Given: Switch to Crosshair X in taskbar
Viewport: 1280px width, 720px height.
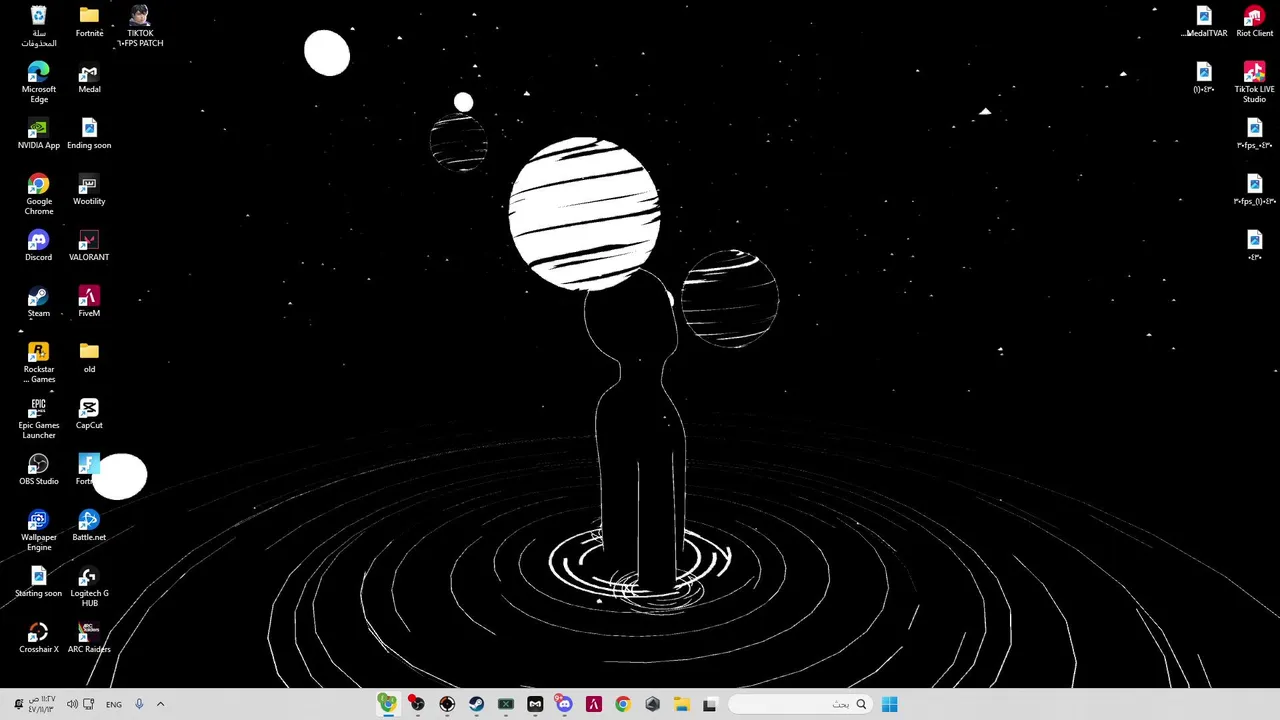Looking at the screenshot, I should [x=447, y=704].
